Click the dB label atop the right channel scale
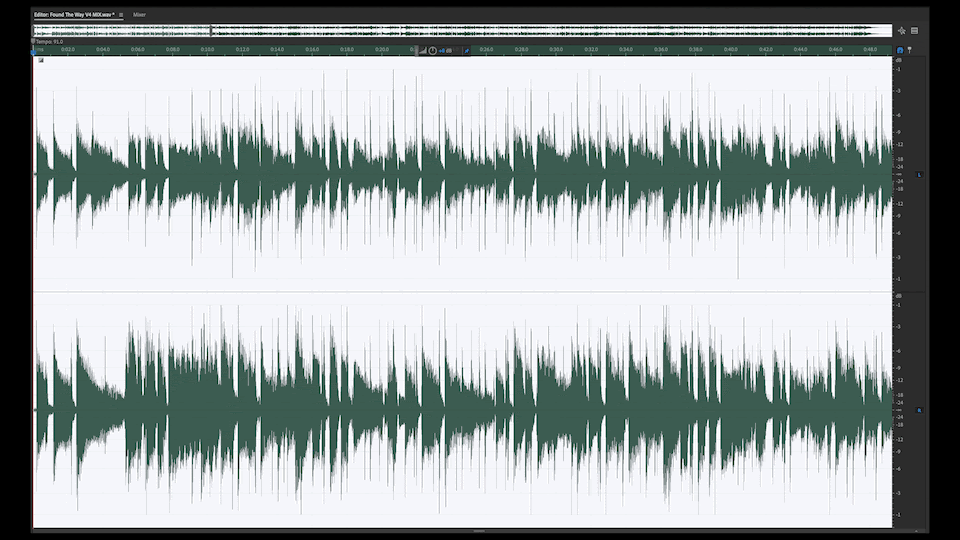This screenshot has height=540, width=960. pyautogui.click(x=899, y=296)
